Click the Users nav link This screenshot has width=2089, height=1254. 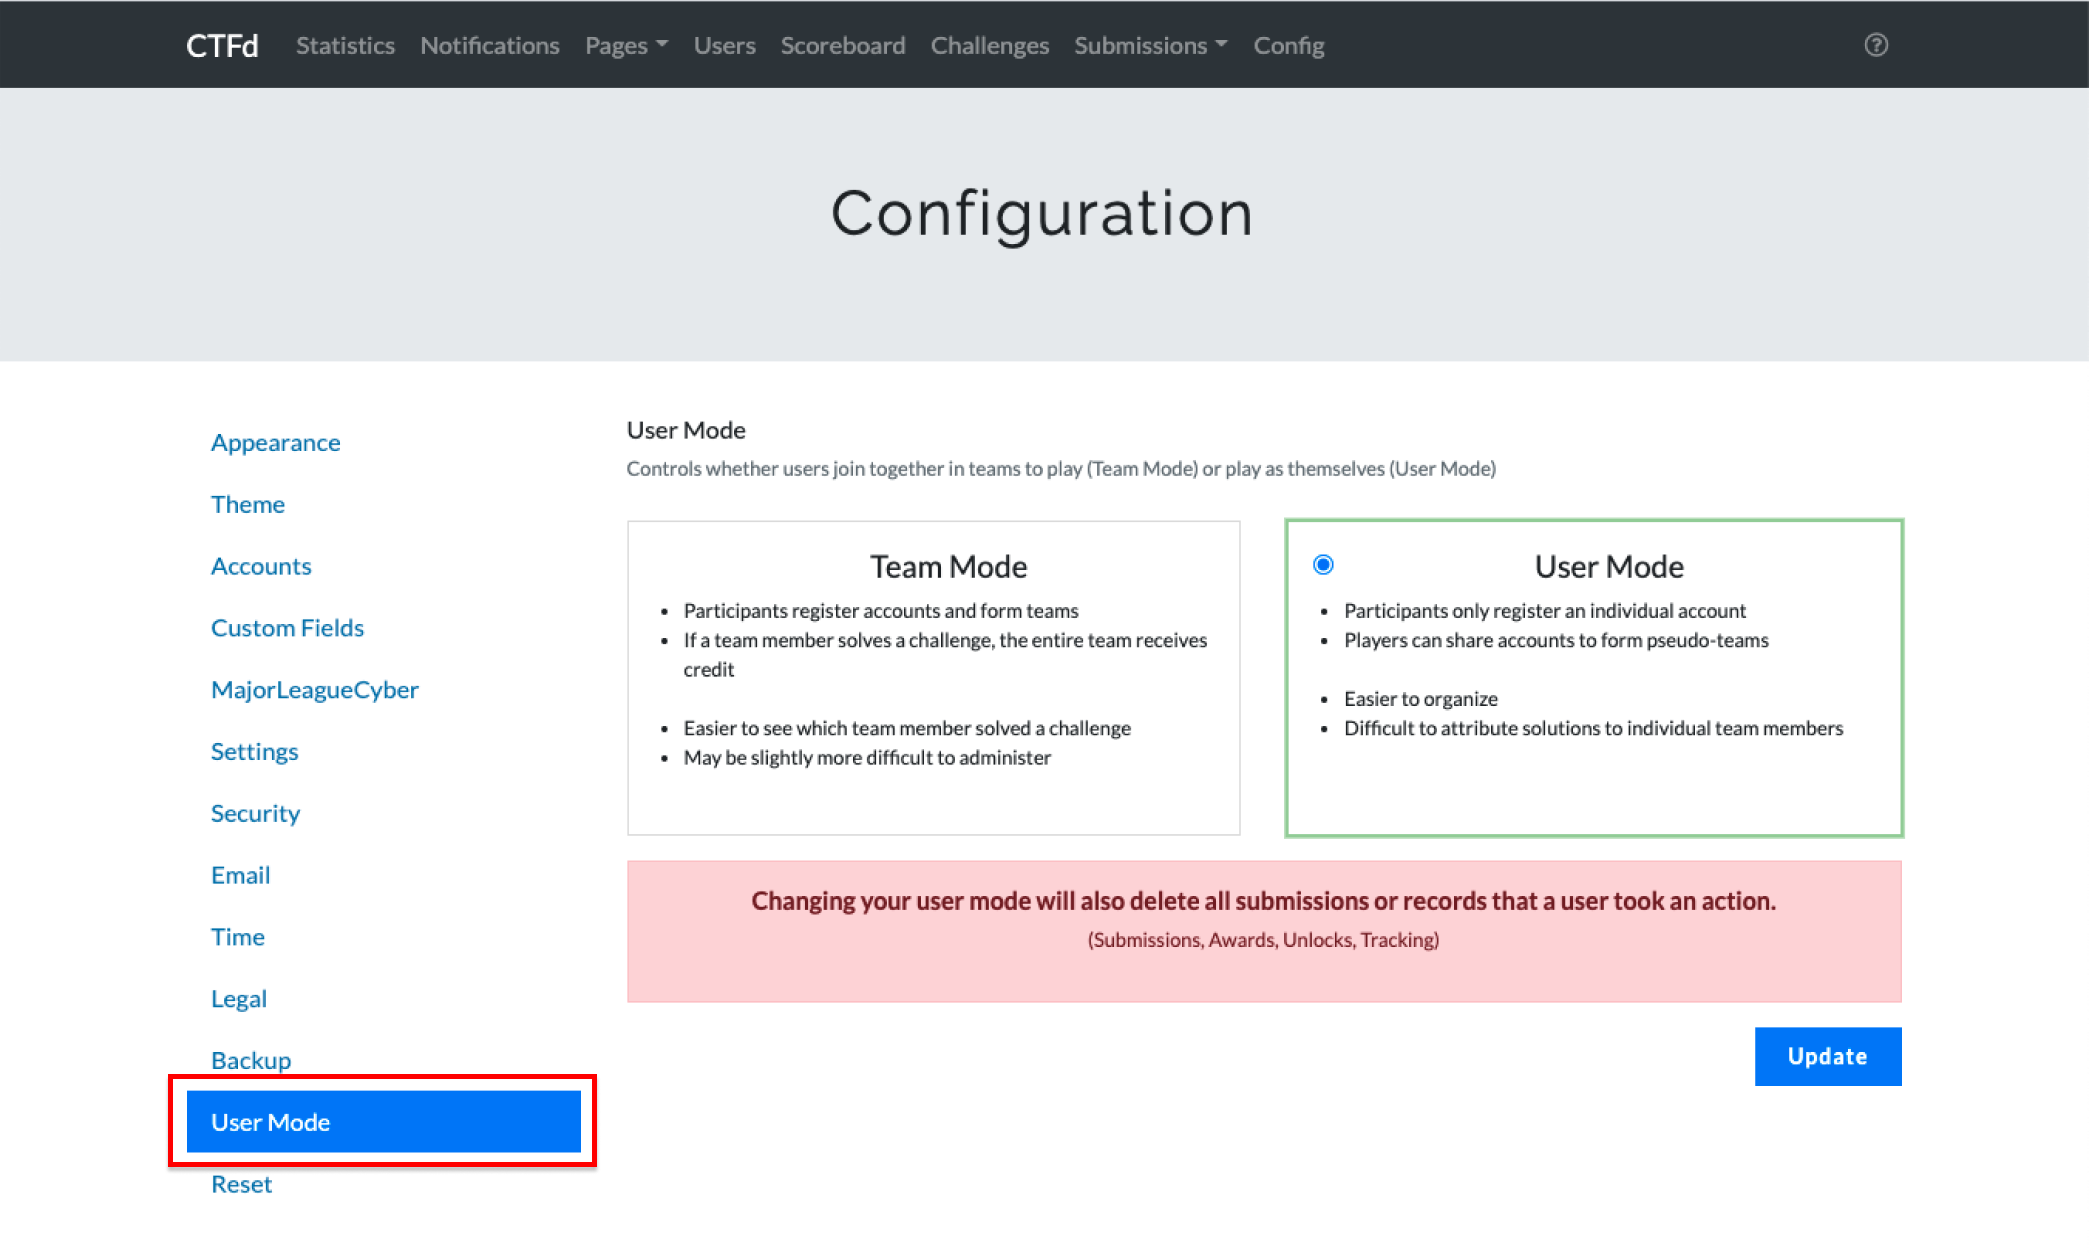(724, 46)
